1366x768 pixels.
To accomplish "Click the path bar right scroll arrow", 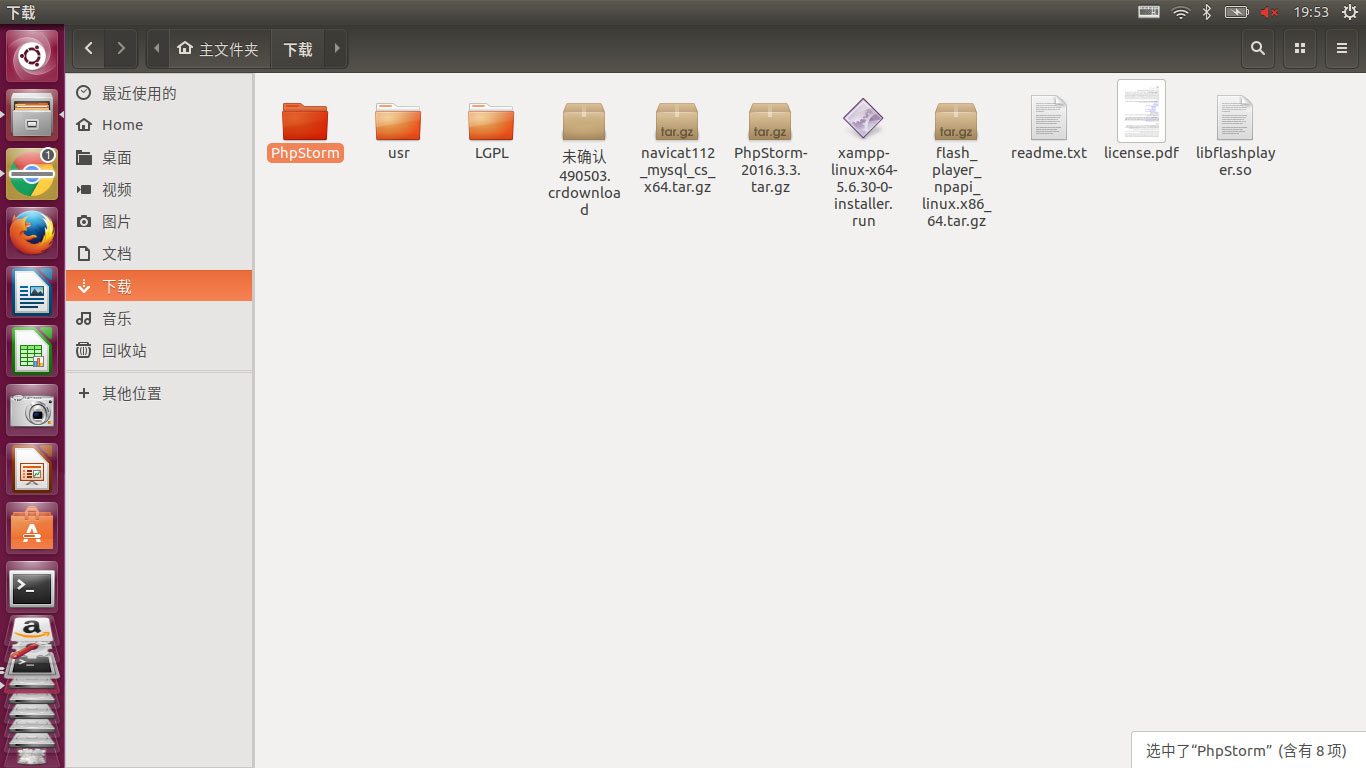I will pos(338,48).
